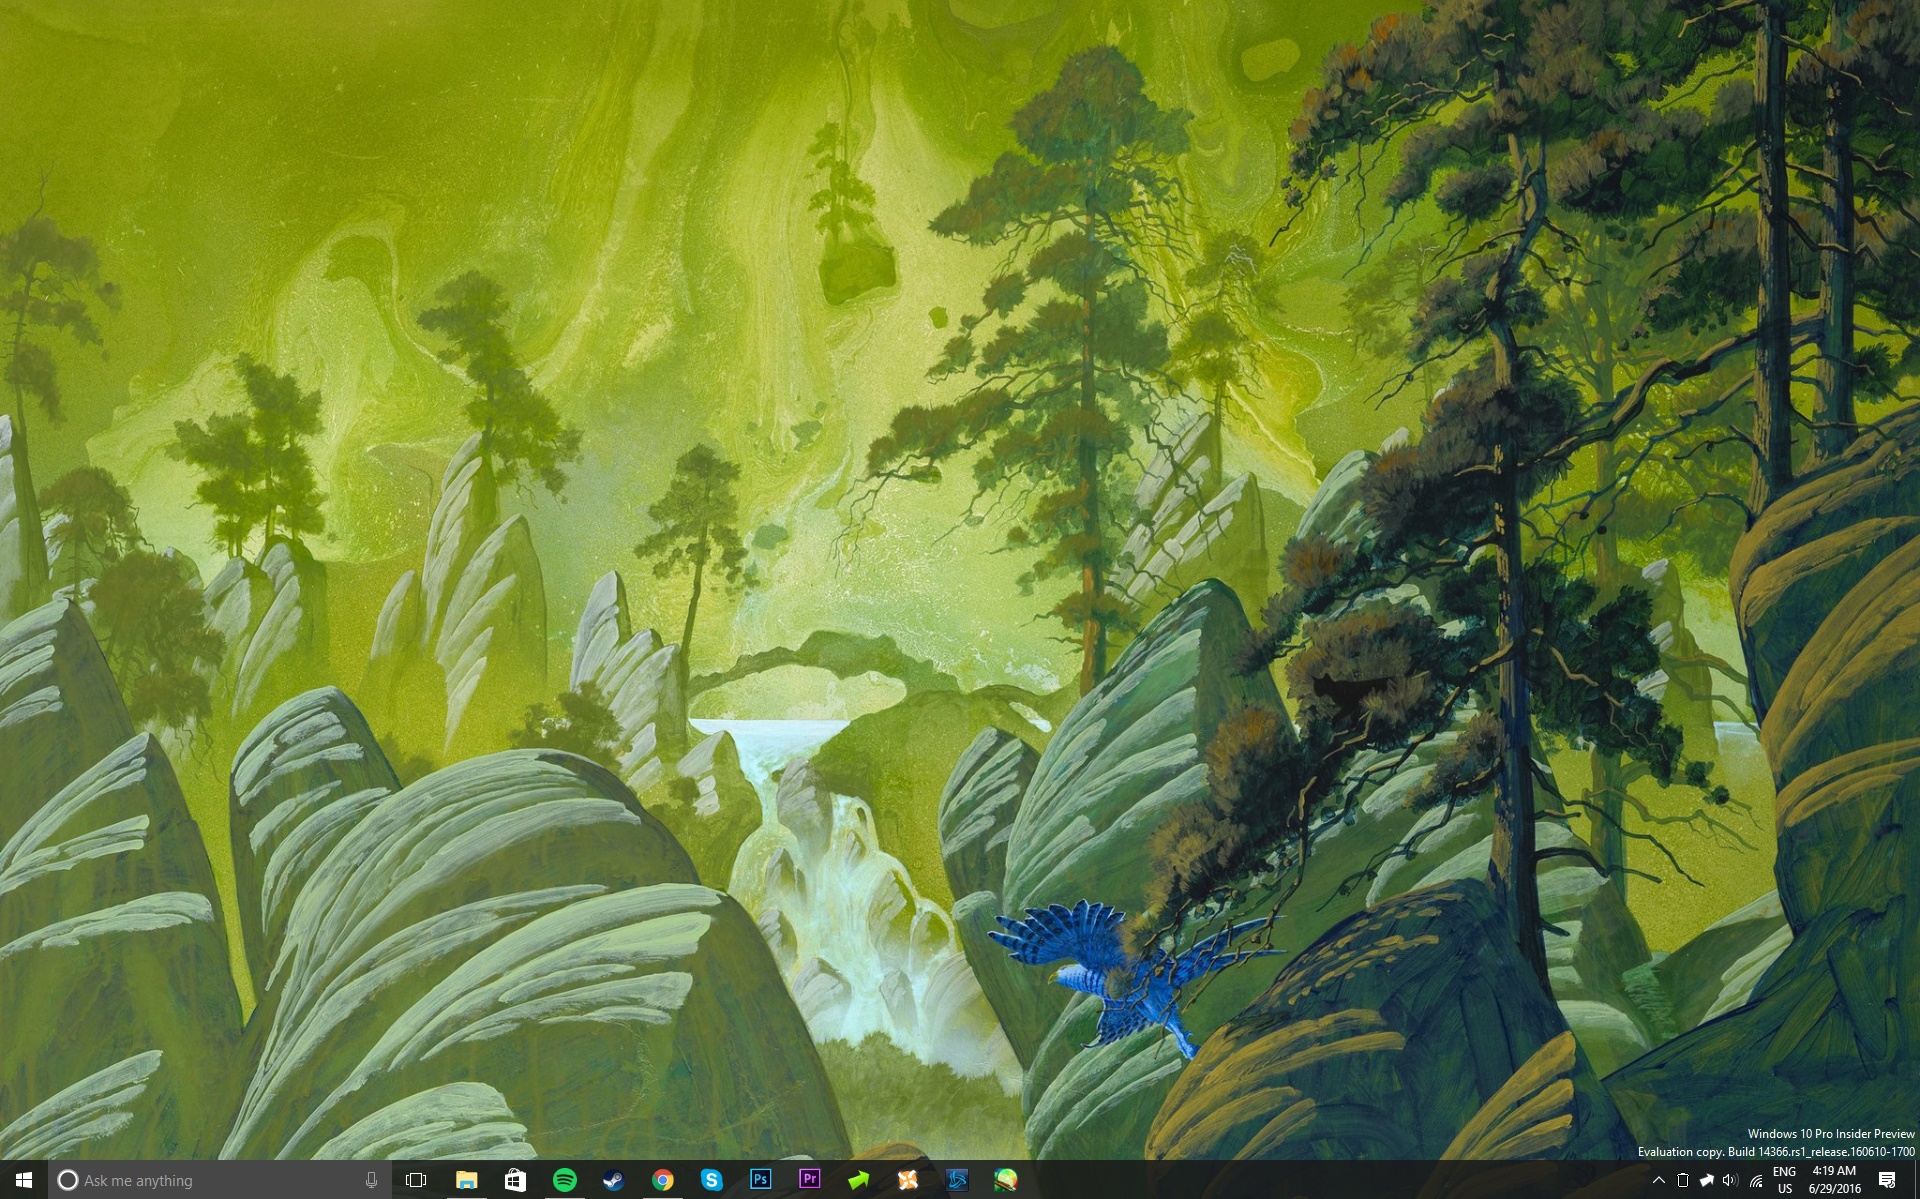This screenshot has height=1199, width=1920.
Task: Change the ENG US input language
Action: [x=1785, y=1180]
